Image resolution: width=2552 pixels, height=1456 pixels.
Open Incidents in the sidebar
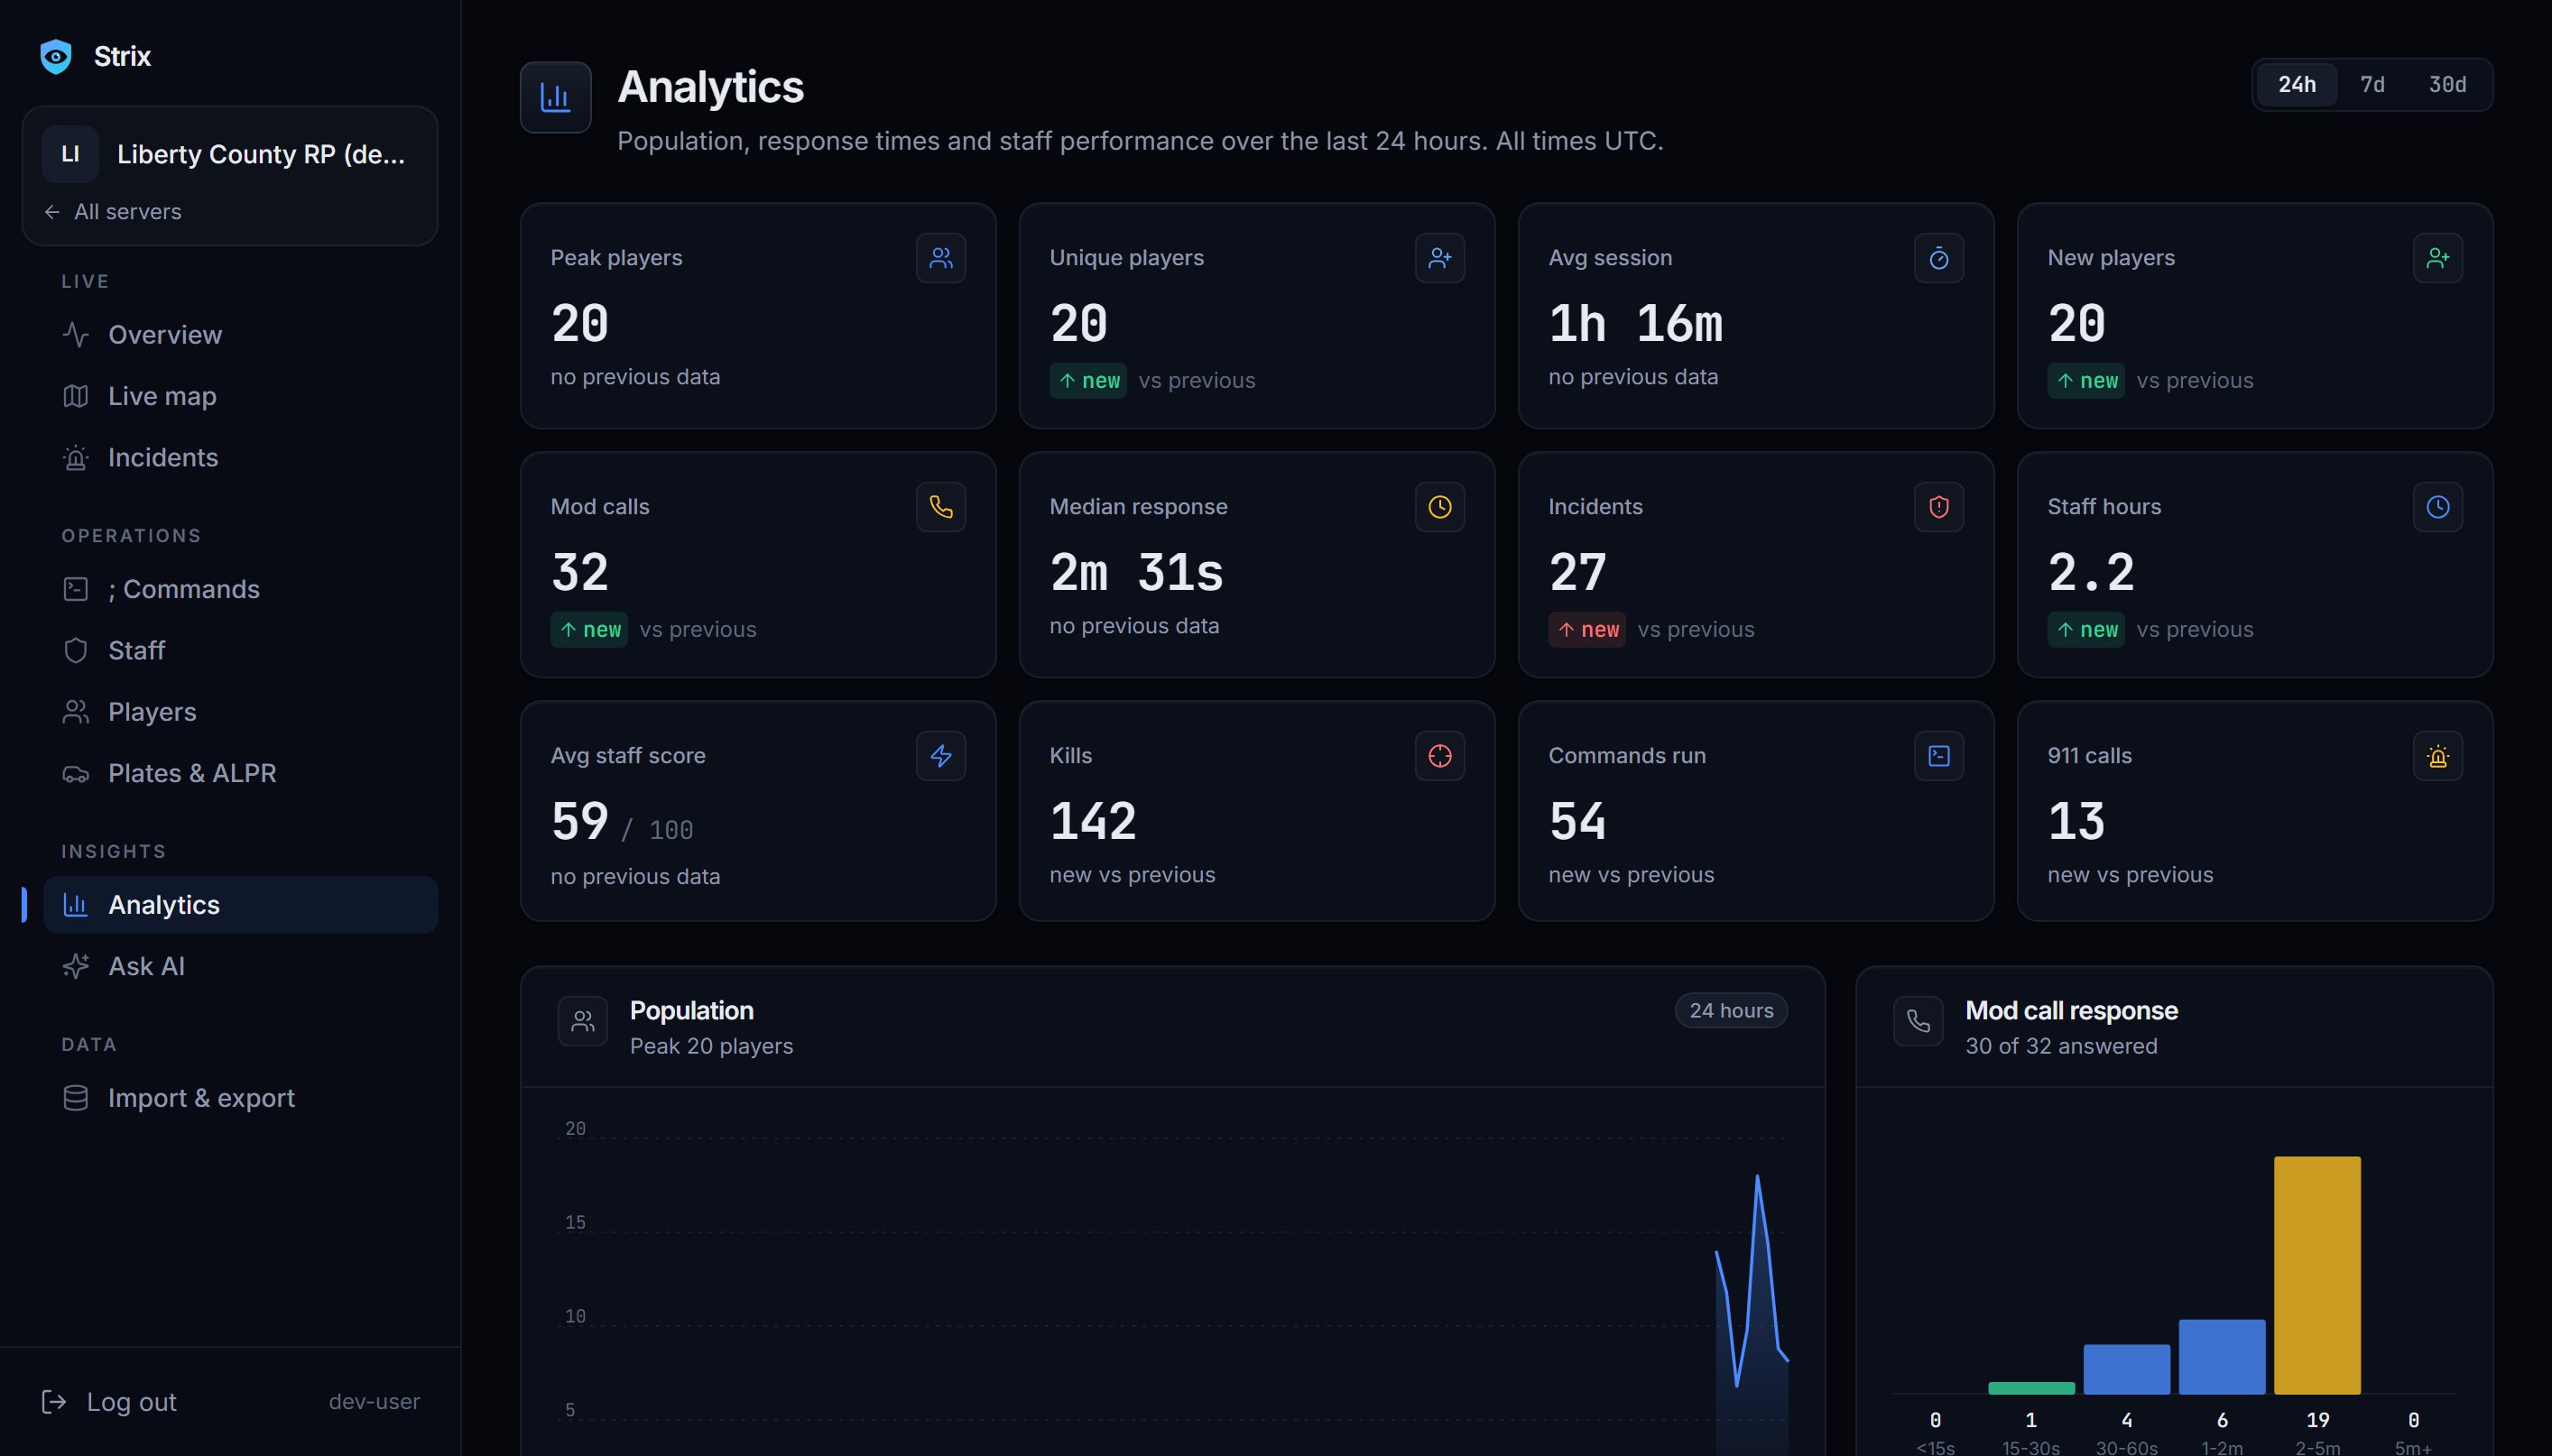tap(240, 457)
